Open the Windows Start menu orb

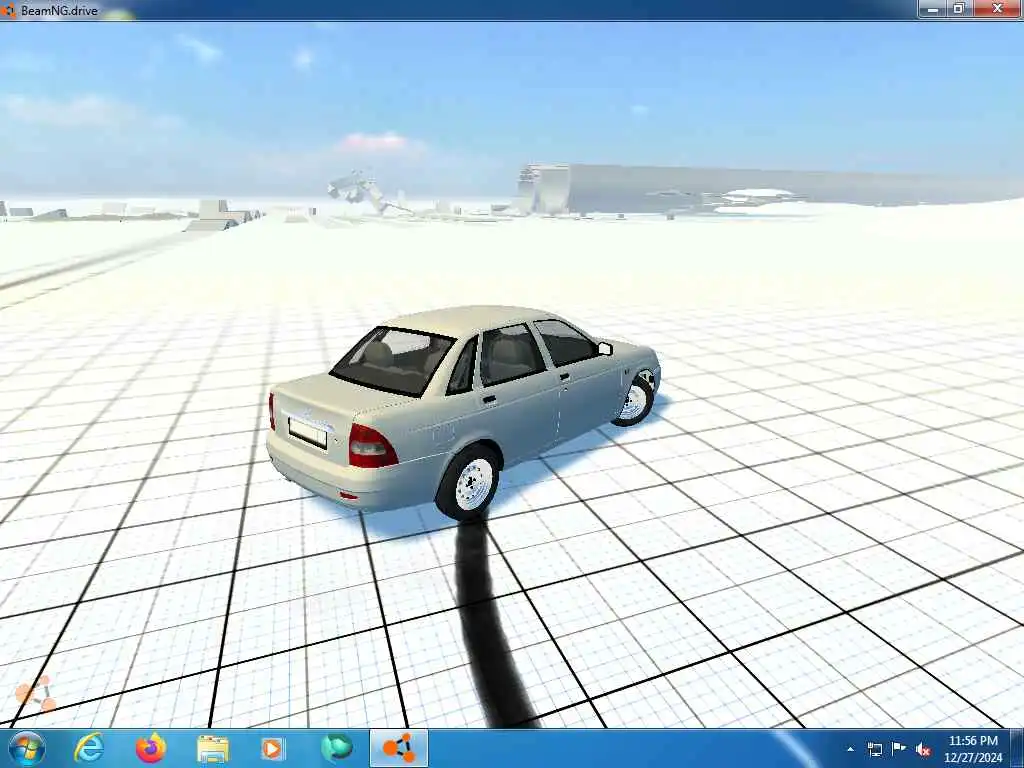(x=27, y=748)
